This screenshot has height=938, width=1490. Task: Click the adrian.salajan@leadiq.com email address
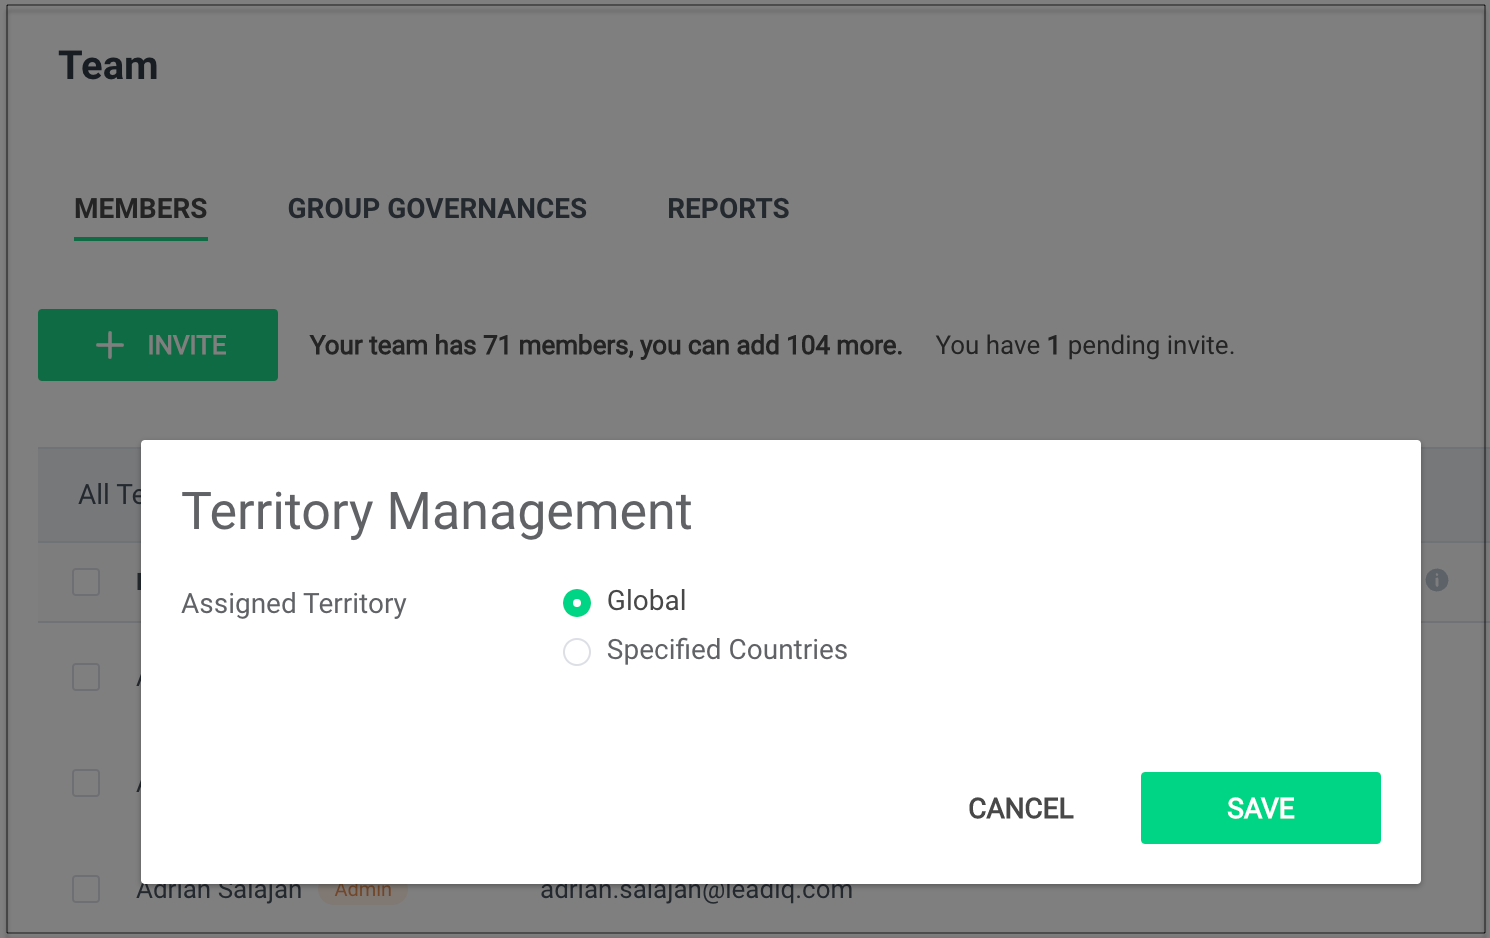(x=696, y=891)
